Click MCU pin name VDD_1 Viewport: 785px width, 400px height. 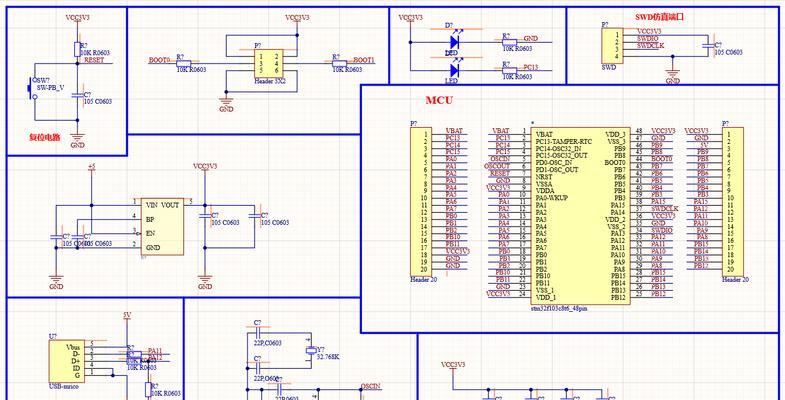click(x=546, y=297)
